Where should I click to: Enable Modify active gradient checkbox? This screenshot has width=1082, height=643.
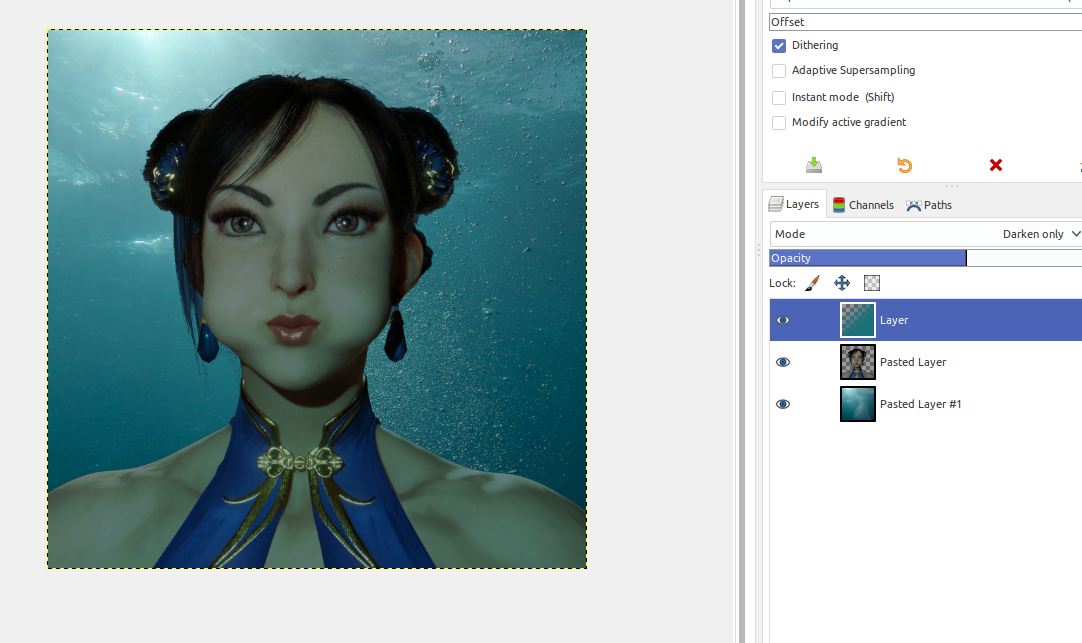(779, 123)
